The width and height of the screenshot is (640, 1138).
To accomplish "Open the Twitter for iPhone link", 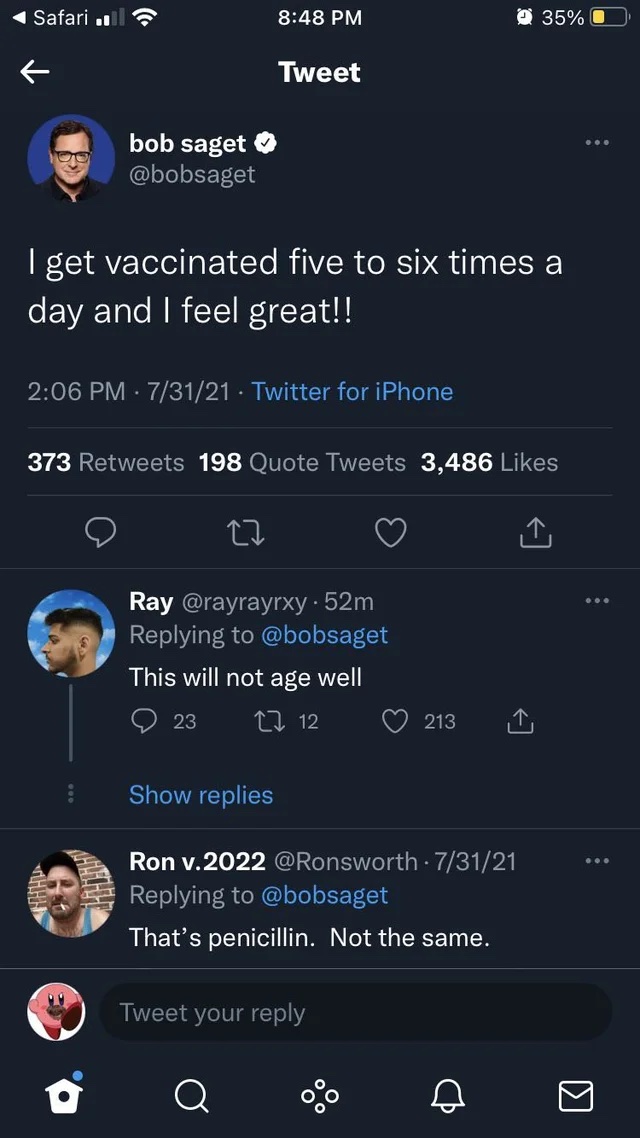I will coord(352,391).
